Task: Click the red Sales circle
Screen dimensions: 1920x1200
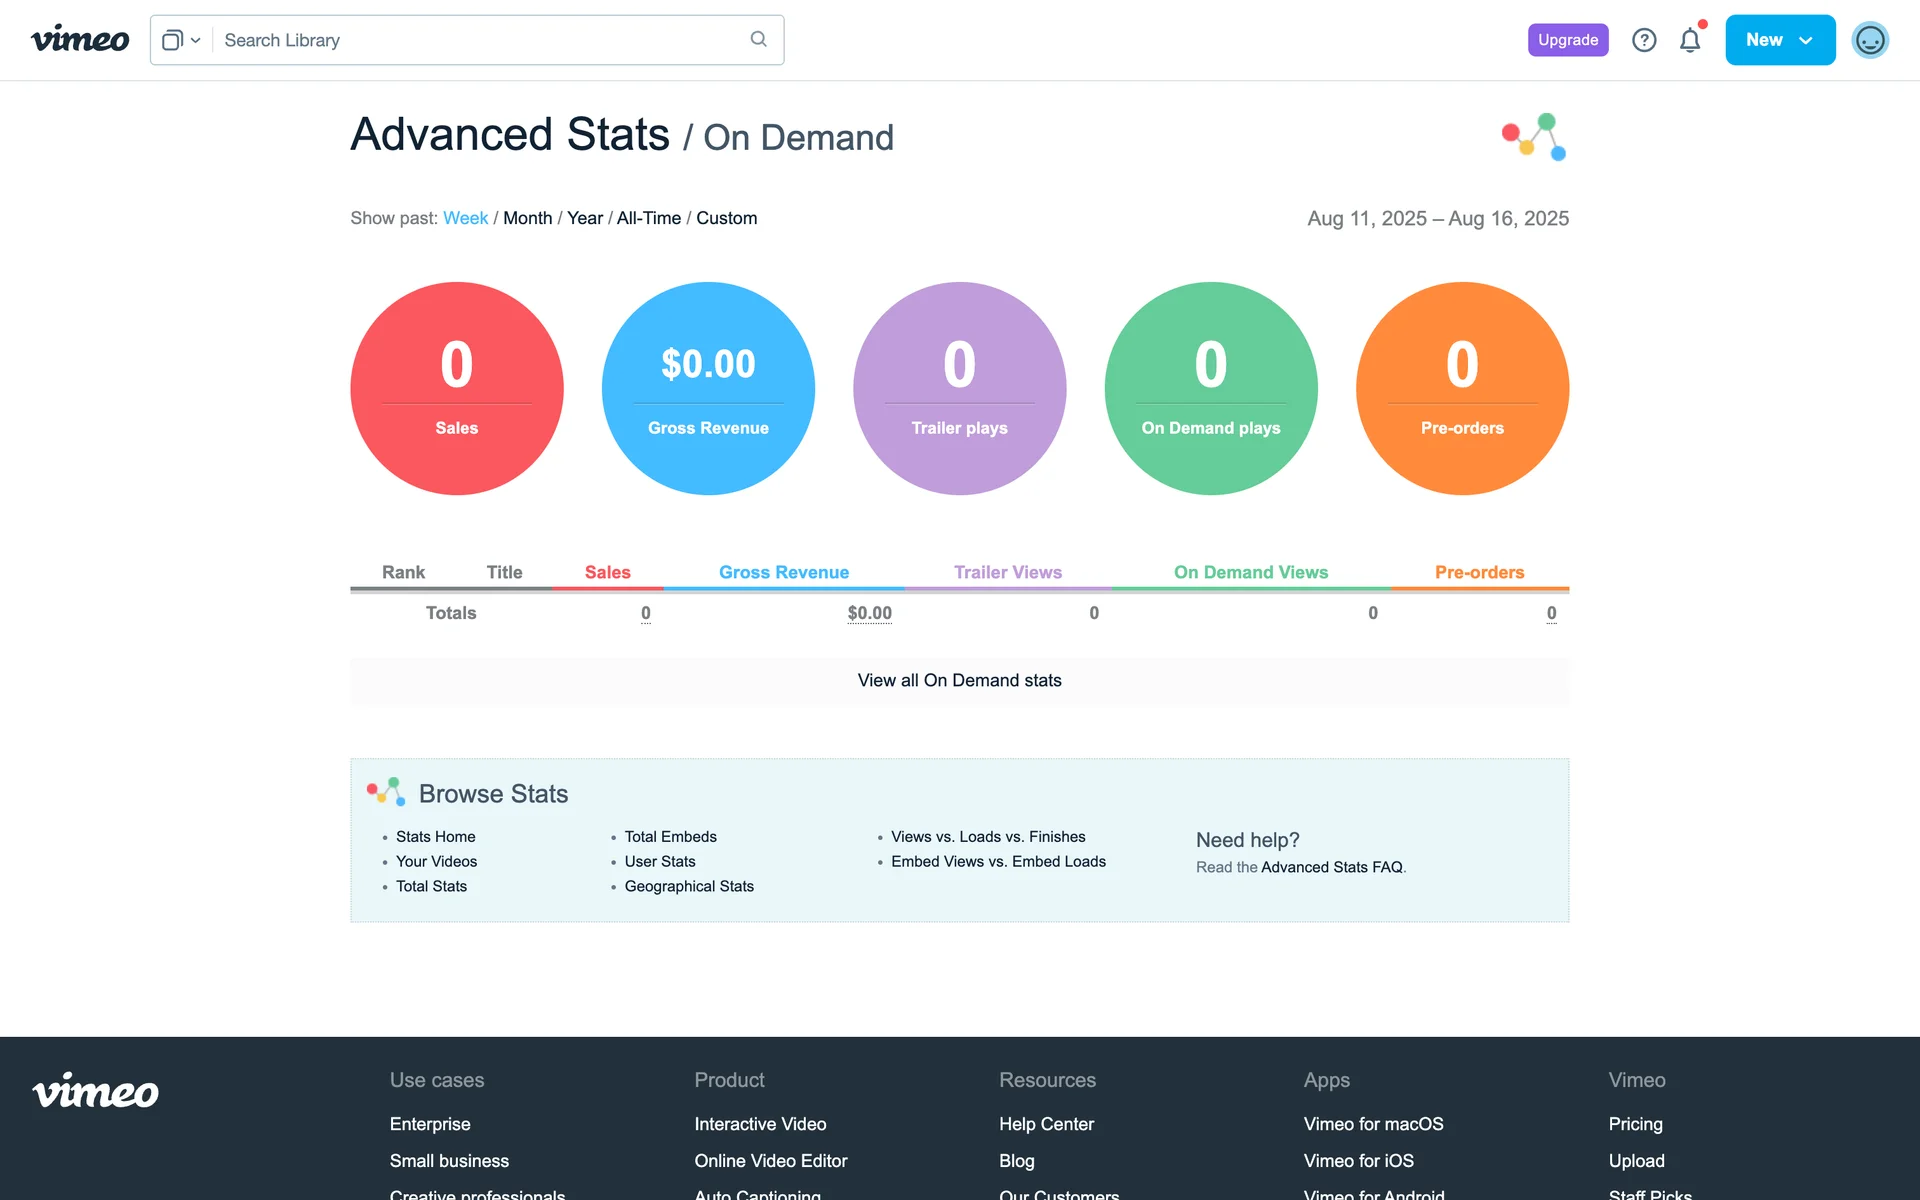Action: [457, 388]
